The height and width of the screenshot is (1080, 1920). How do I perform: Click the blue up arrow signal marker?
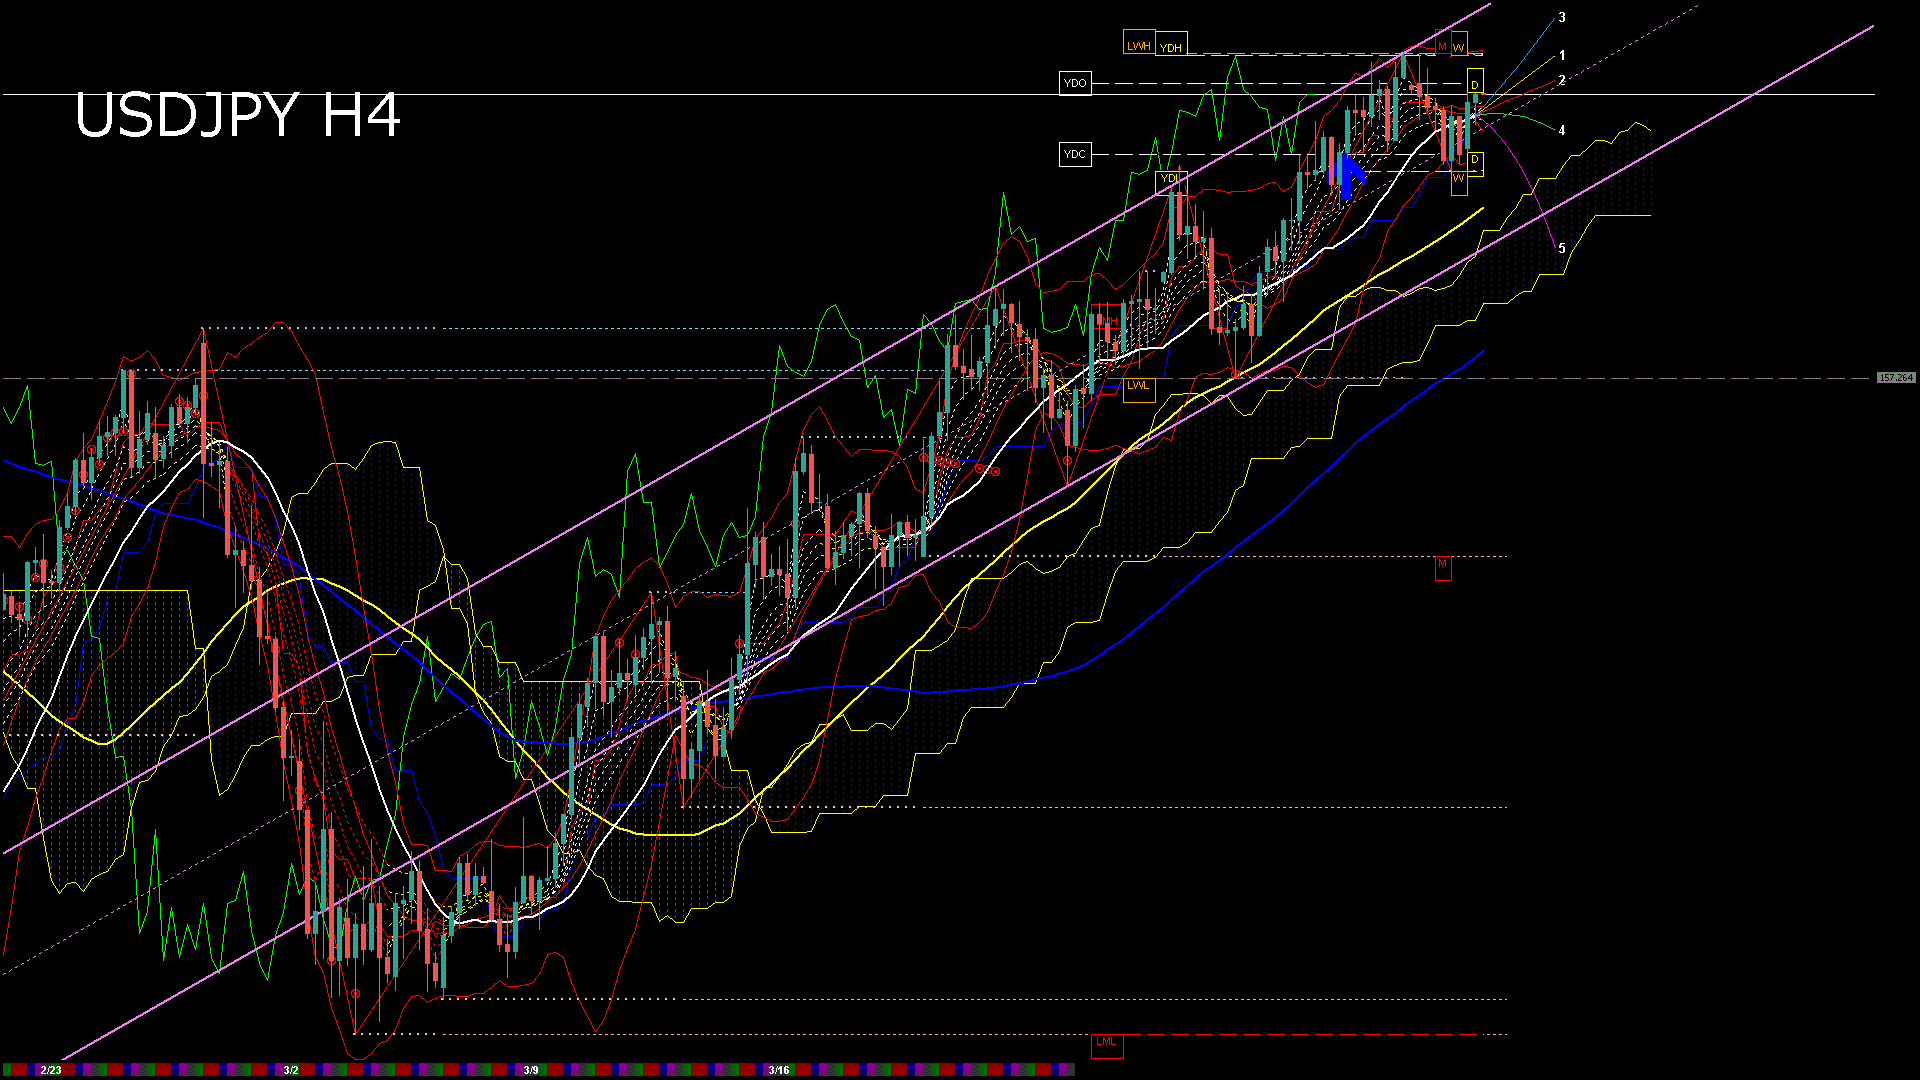(1349, 176)
